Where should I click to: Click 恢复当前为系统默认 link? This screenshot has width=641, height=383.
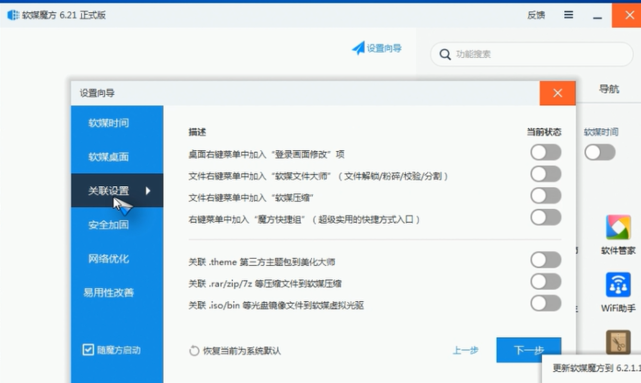[x=242, y=351]
